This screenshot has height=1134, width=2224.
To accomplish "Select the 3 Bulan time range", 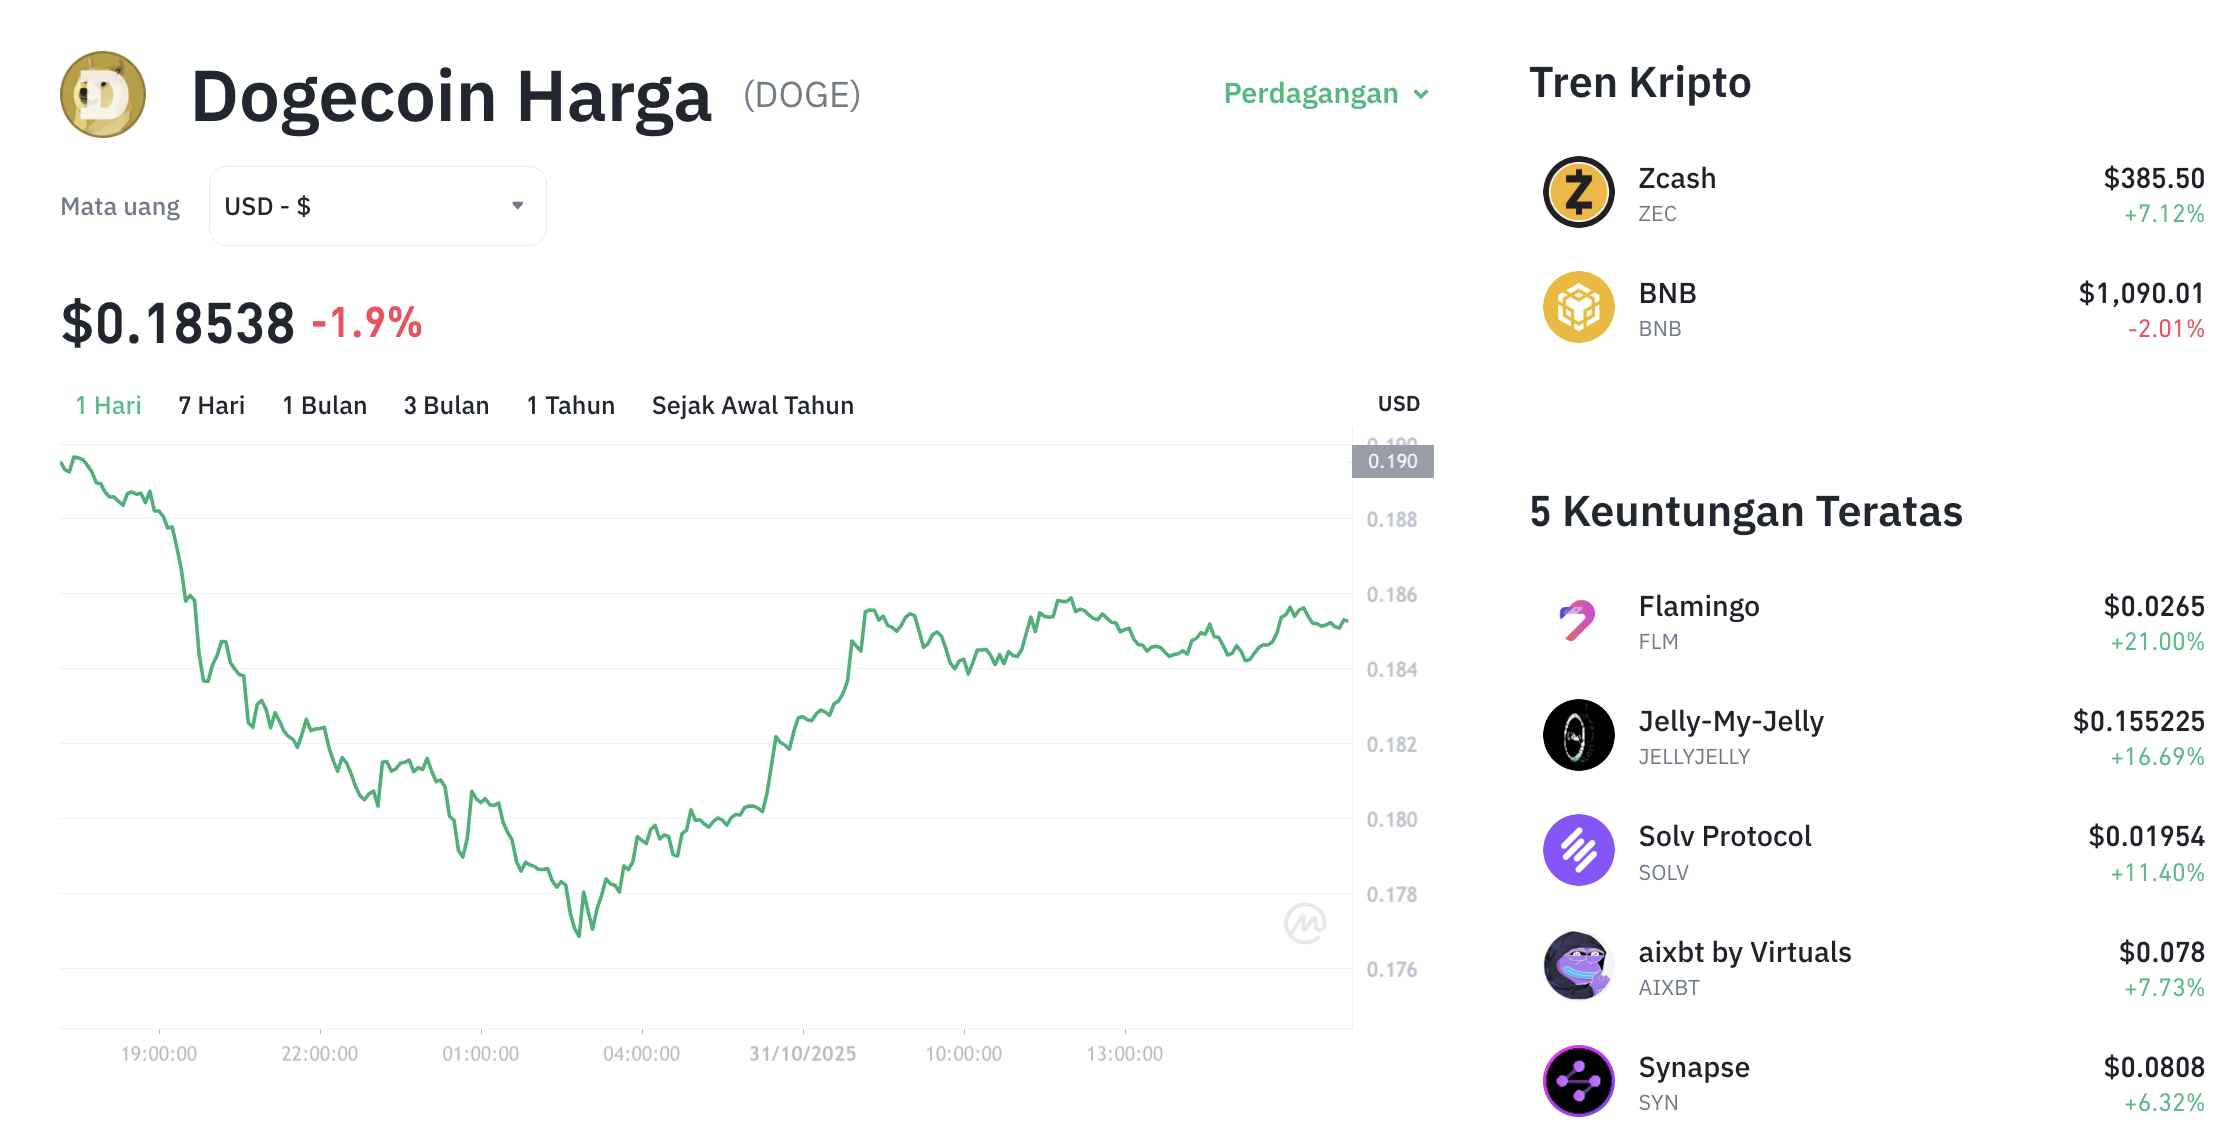I will pos(446,405).
